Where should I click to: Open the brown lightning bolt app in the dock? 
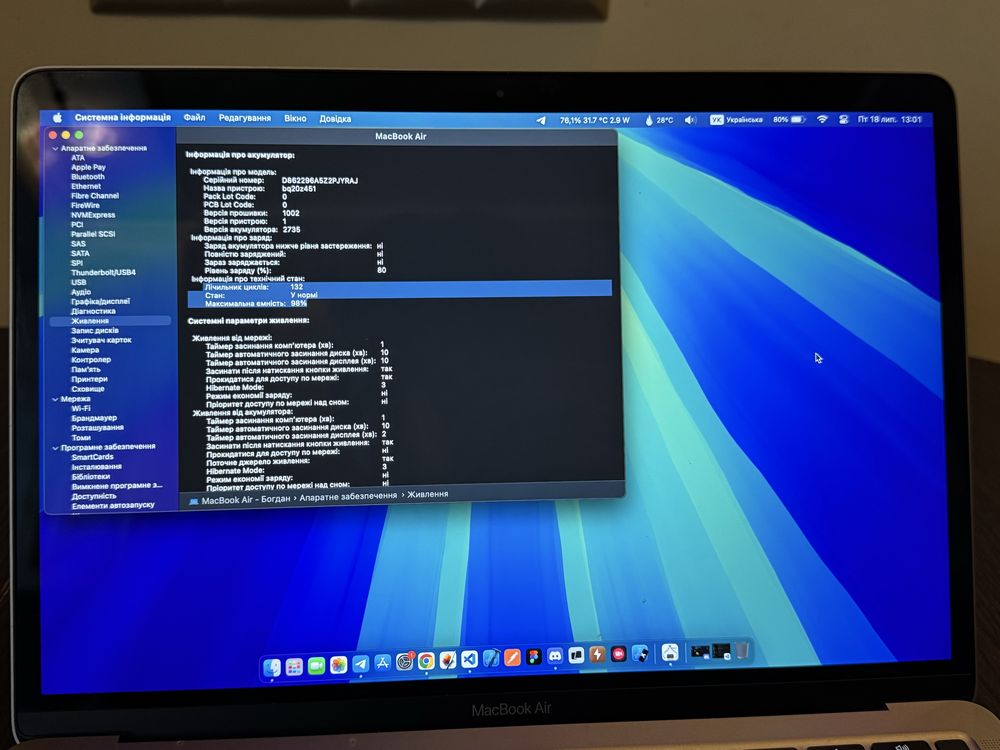pyautogui.click(x=598, y=654)
